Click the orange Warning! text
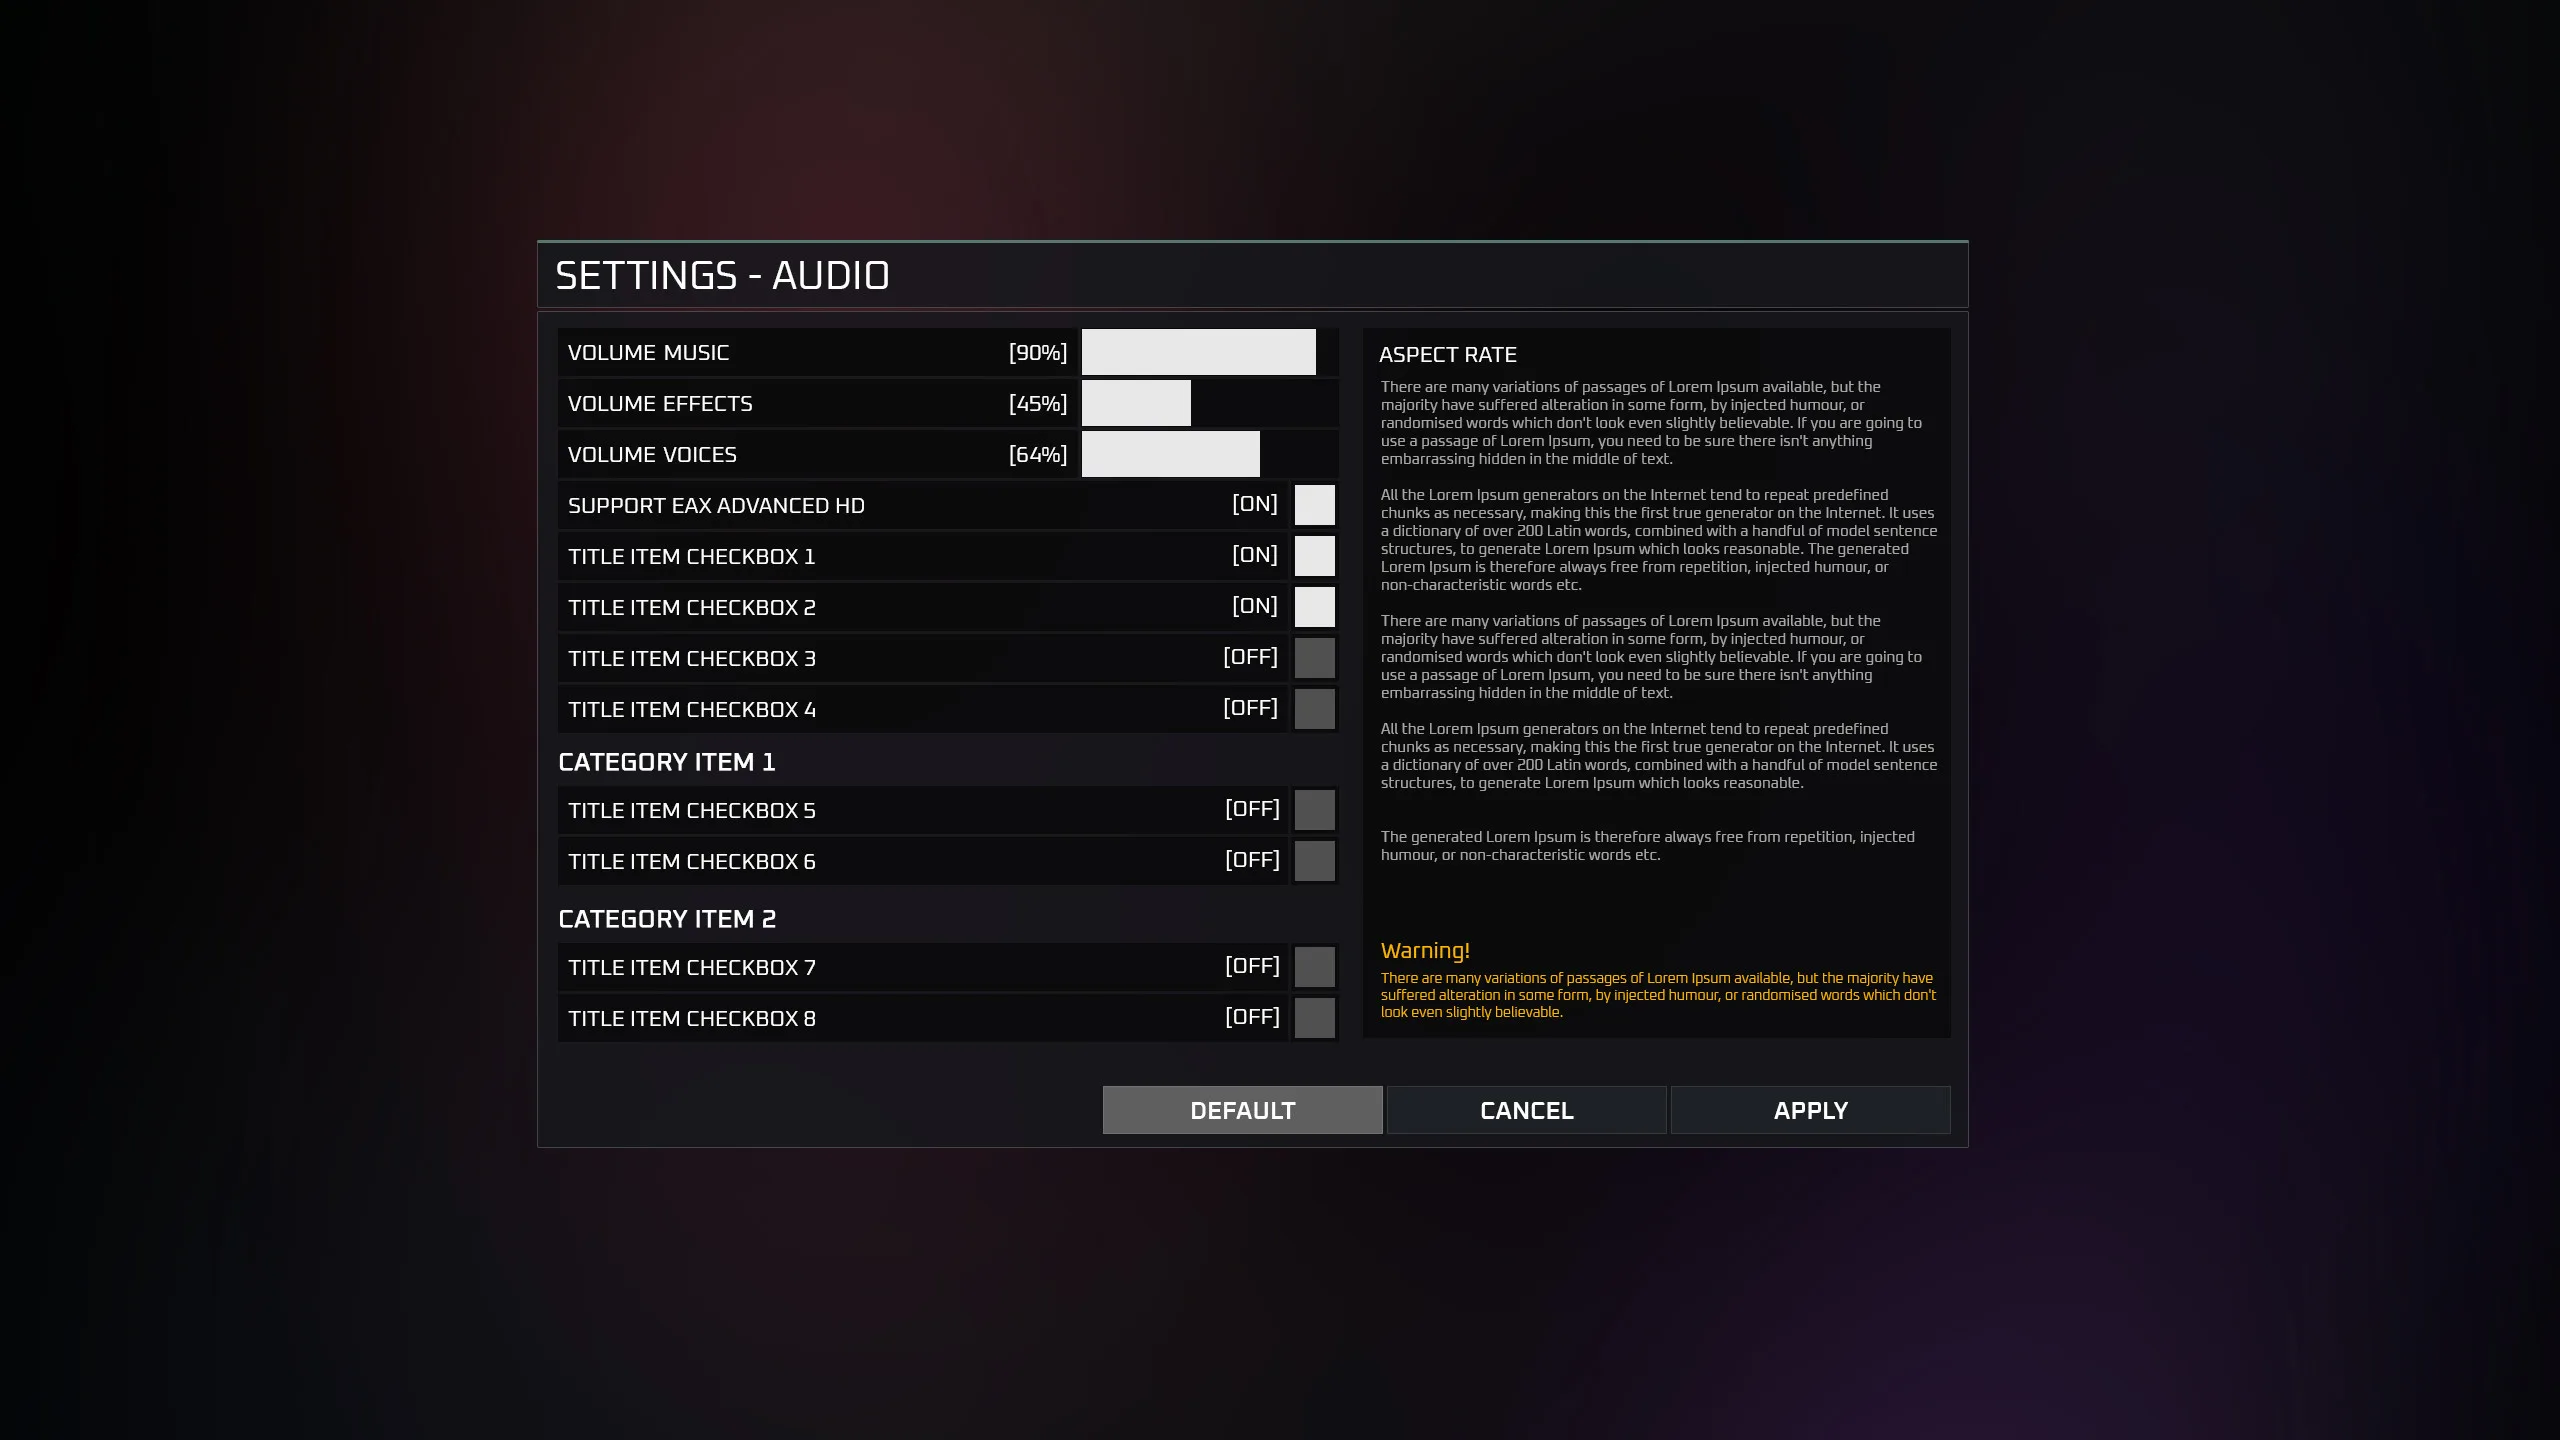Screen dimensions: 2560x1440 point(1425,951)
